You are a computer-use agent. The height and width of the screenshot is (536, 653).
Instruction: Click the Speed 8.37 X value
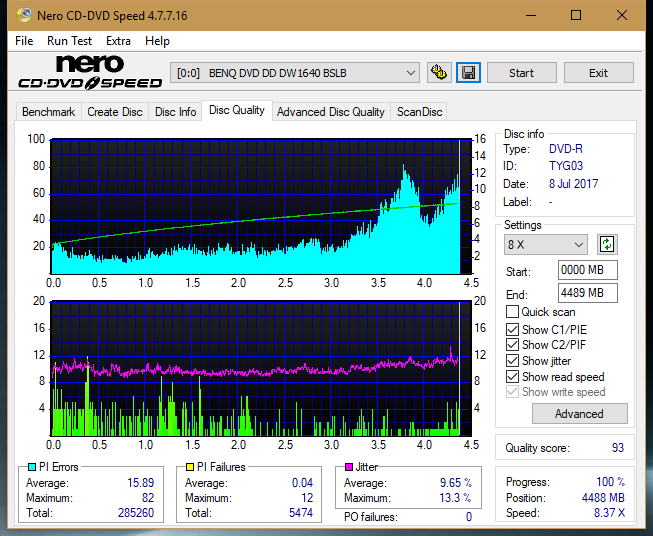tap(609, 513)
